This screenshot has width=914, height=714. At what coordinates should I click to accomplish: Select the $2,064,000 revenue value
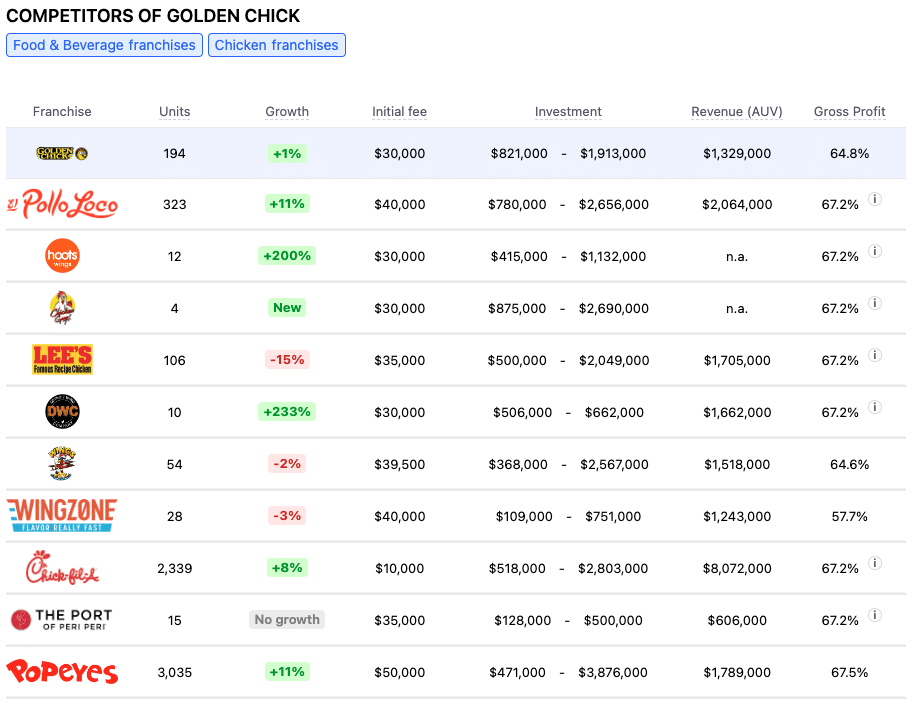(x=737, y=205)
